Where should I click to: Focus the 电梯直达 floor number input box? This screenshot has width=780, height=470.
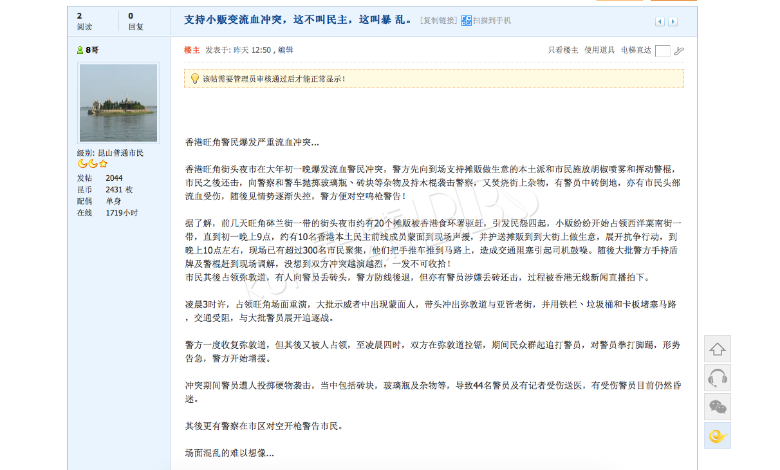pyautogui.click(x=662, y=50)
